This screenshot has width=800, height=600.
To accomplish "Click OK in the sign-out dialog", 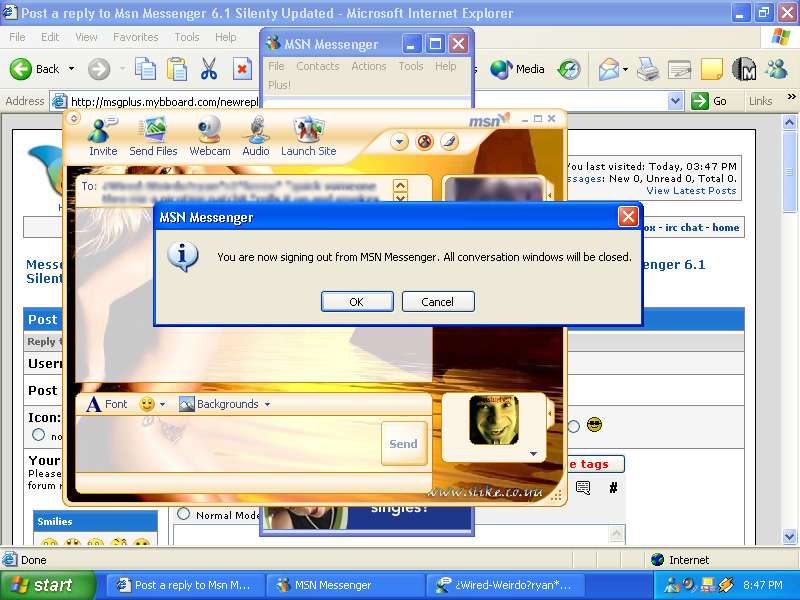I will coord(356,301).
